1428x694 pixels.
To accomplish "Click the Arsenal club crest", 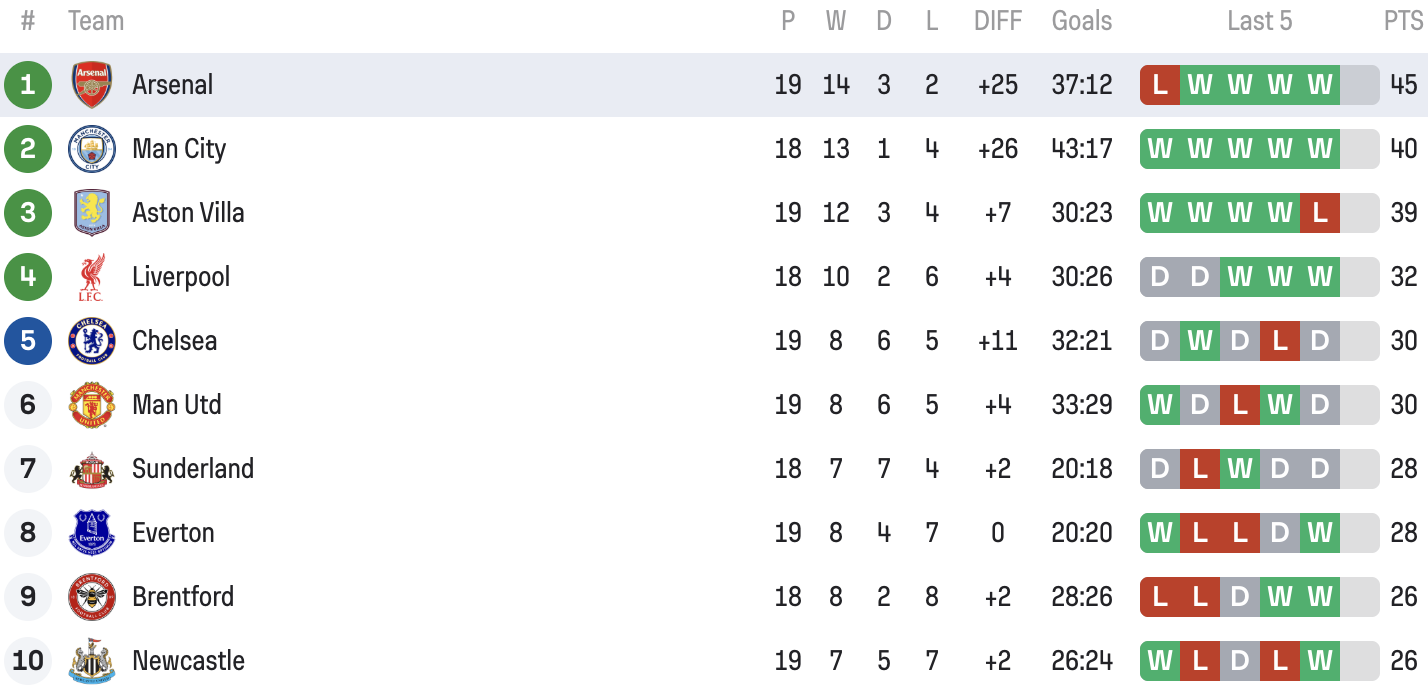I will pyautogui.click(x=92, y=85).
